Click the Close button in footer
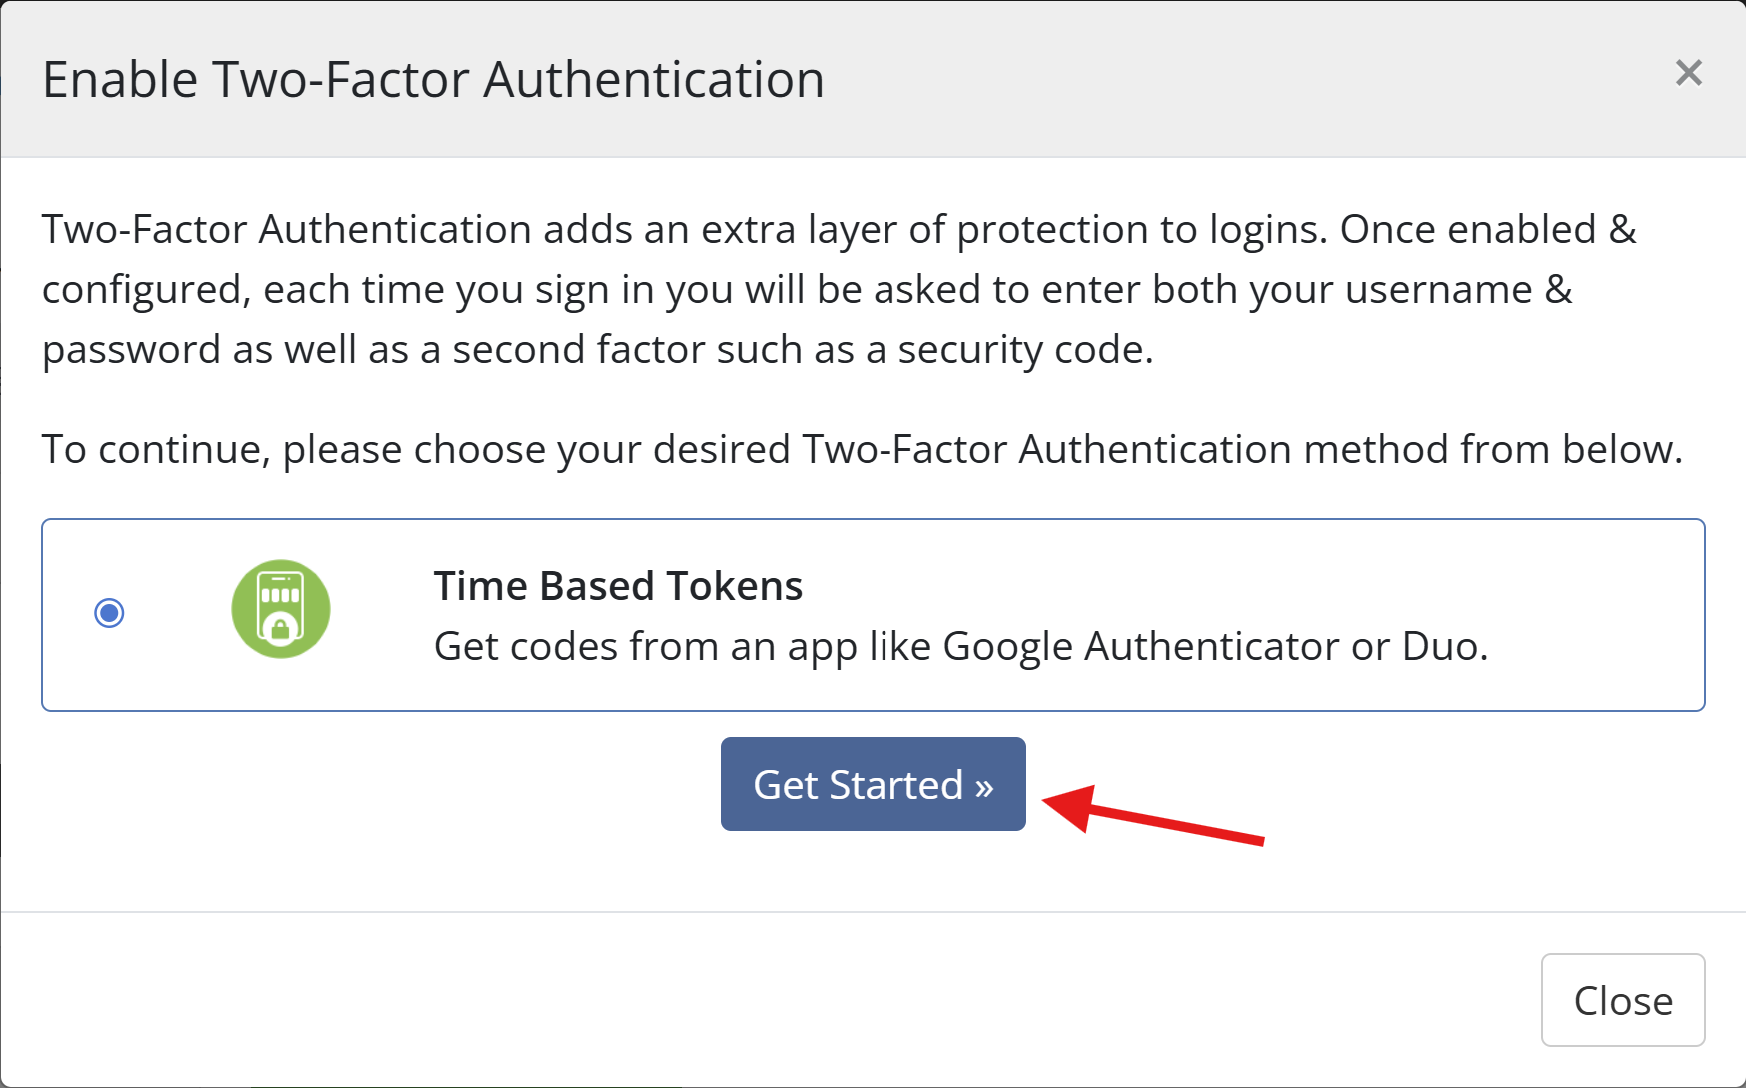1746x1088 pixels. point(1622,1000)
